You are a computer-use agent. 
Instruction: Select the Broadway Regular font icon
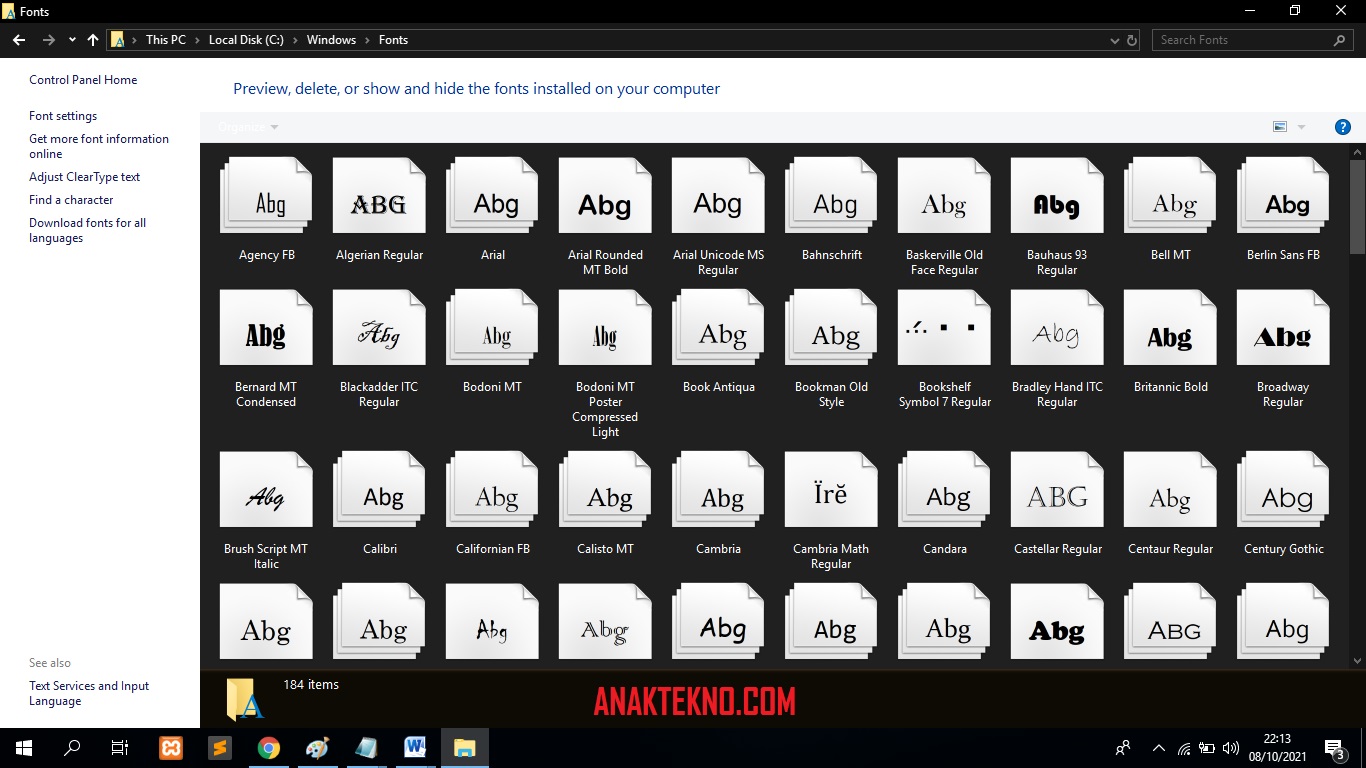tap(1283, 328)
